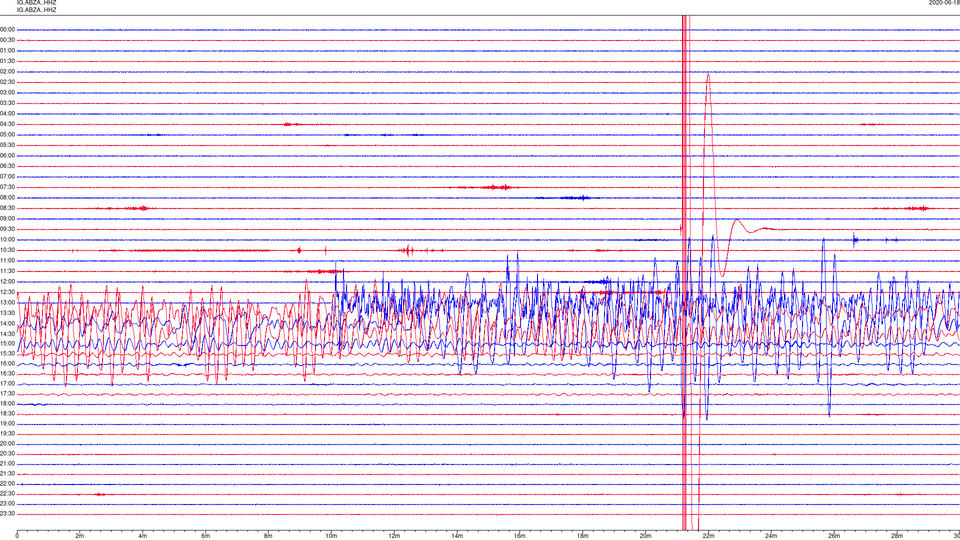This screenshot has height=540, width=960.
Task: Choose the 18m axis tick label
Action: tap(582, 536)
